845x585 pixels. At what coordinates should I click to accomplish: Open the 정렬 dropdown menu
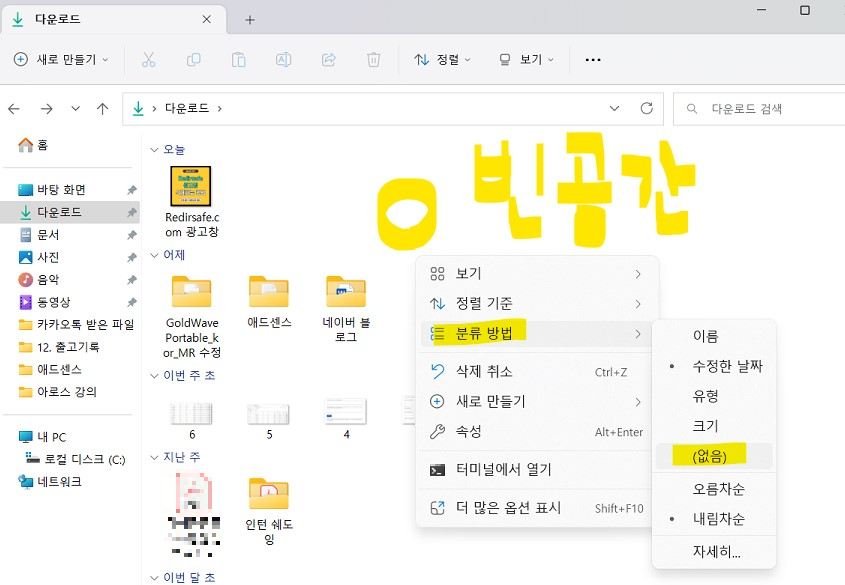440,60
